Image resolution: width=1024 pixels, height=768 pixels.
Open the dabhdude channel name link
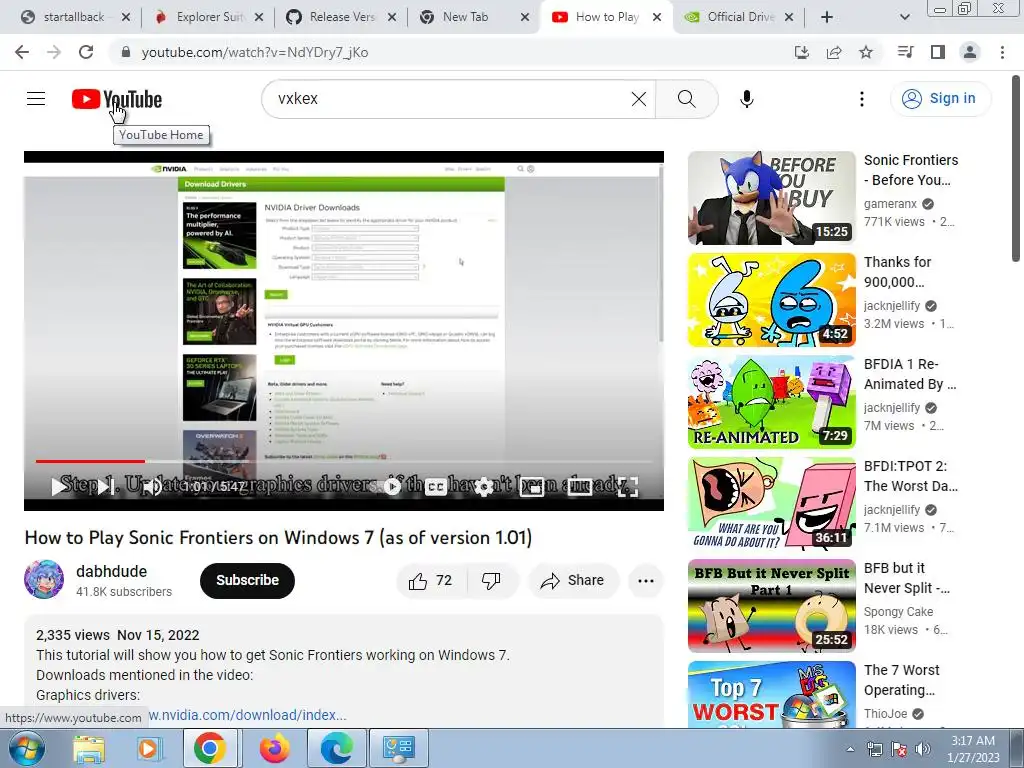pos(111,571)
